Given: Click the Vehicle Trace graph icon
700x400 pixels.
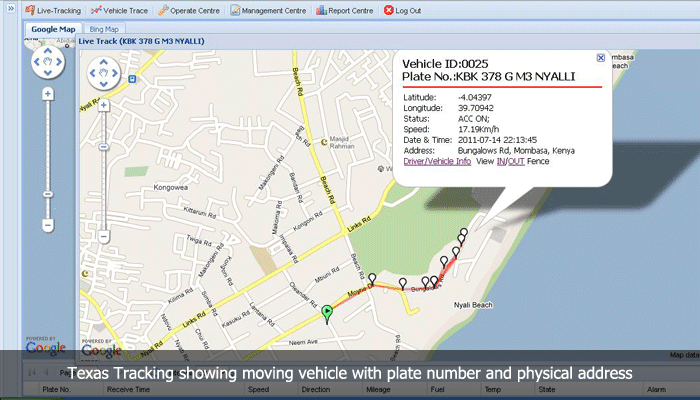Looking at the screenshot, I should 96,10.
